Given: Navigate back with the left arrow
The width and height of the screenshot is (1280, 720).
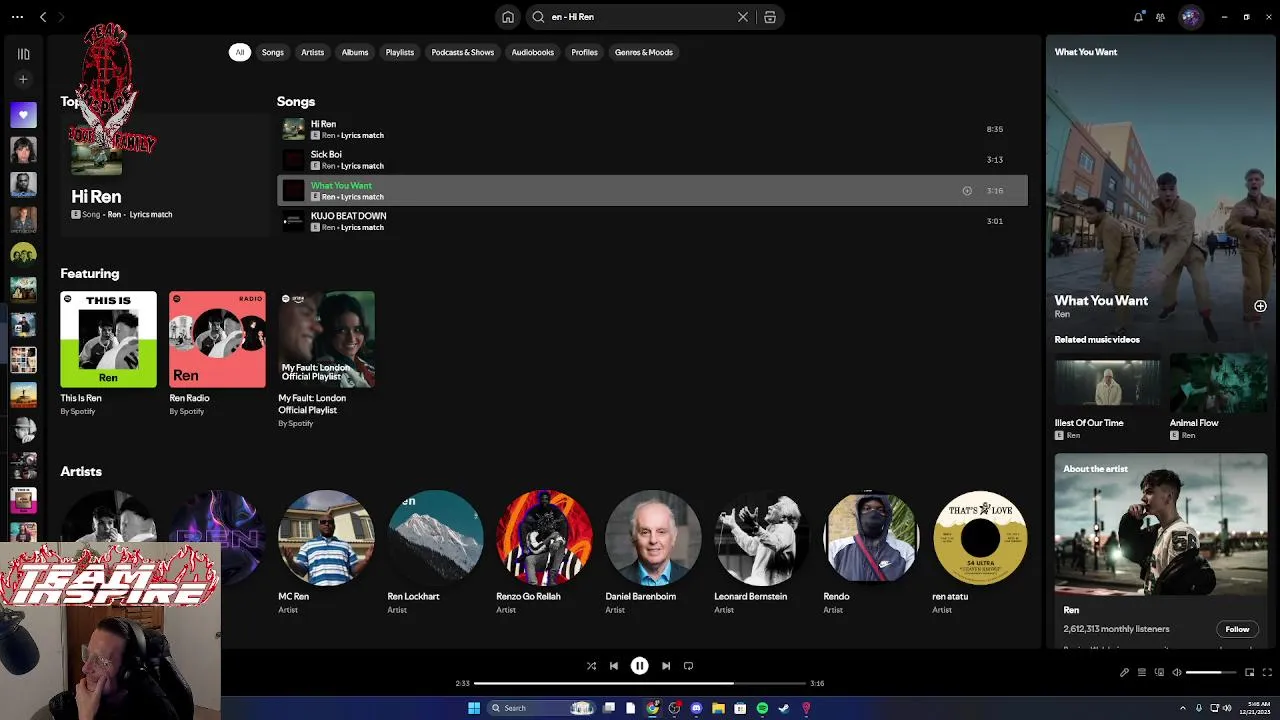Looking at the screenshot, I should pos(43,17).
